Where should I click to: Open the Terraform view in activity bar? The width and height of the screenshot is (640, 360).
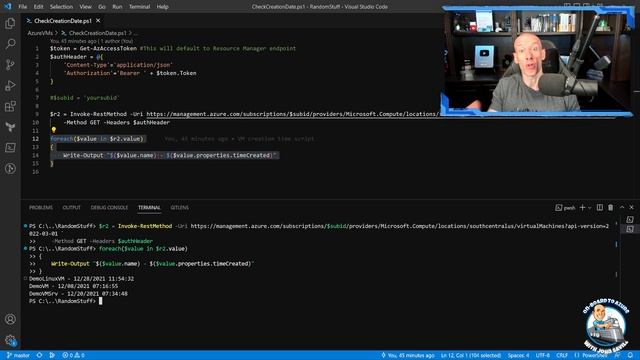10,127
